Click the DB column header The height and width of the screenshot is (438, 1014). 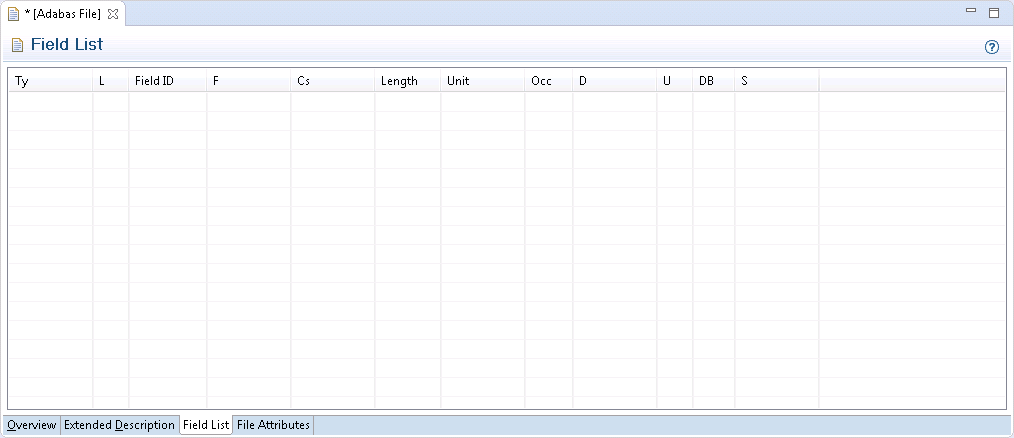(x=713, y=81)
